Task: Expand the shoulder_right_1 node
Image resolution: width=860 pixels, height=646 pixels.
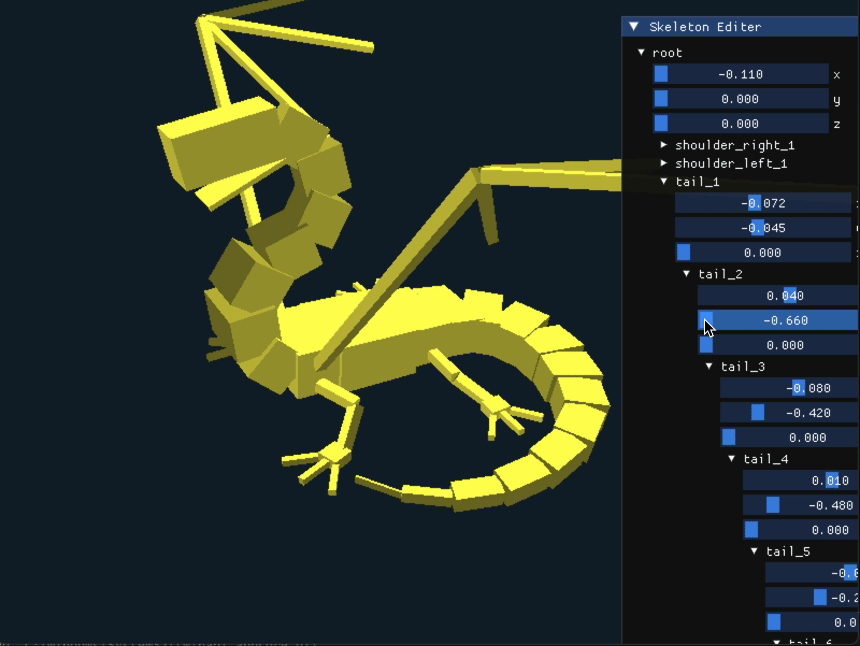Action: coord(664,145)
